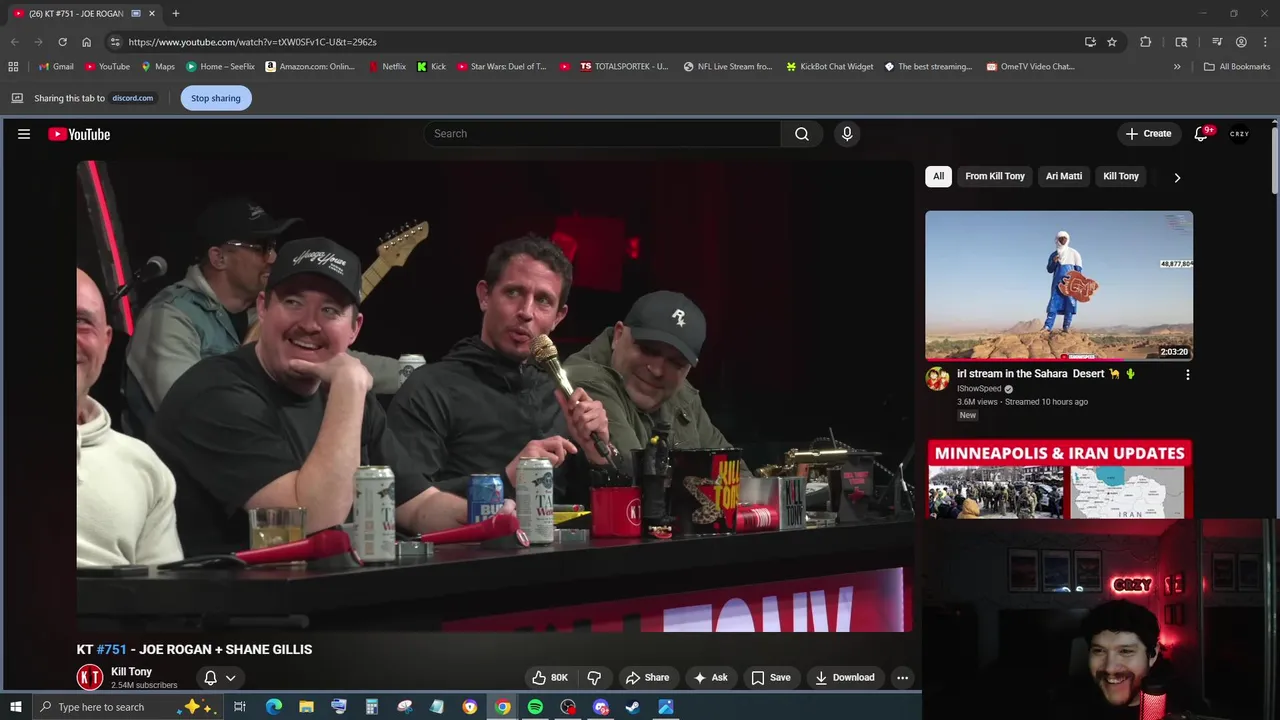Open Windows Start menu
The width and height of the screenshot is (1280, 720).
(x=15, y=707)
